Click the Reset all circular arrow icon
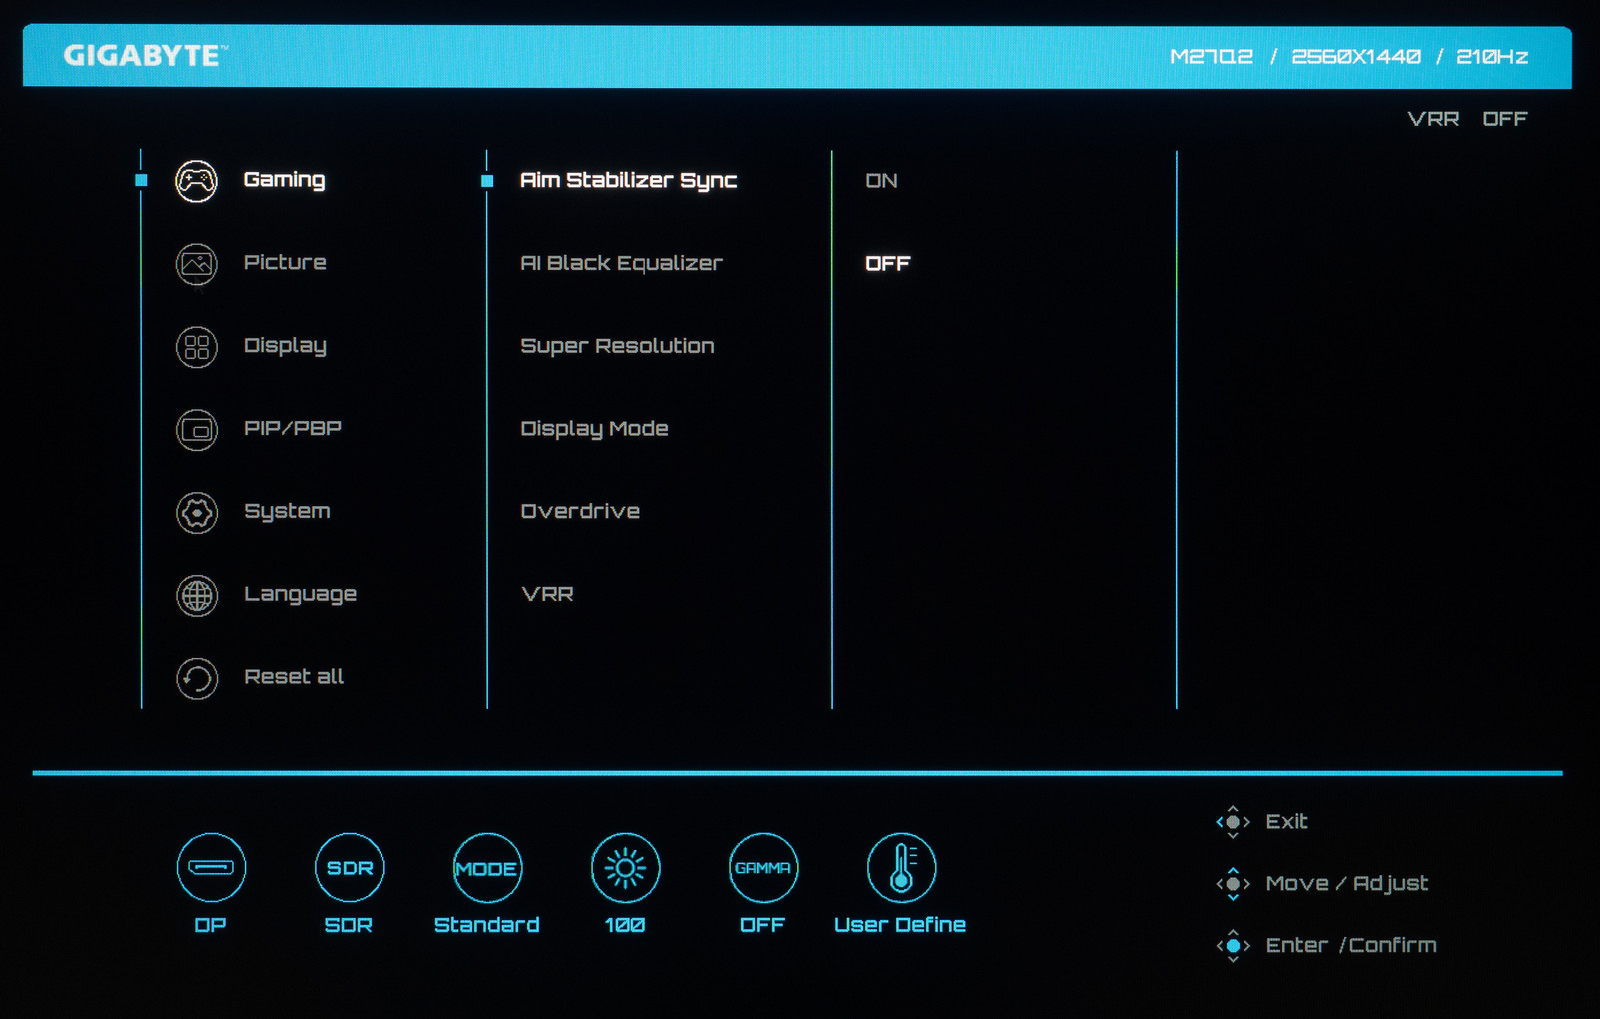The height and width of the screenshot is (1019, 1600). 197,679
